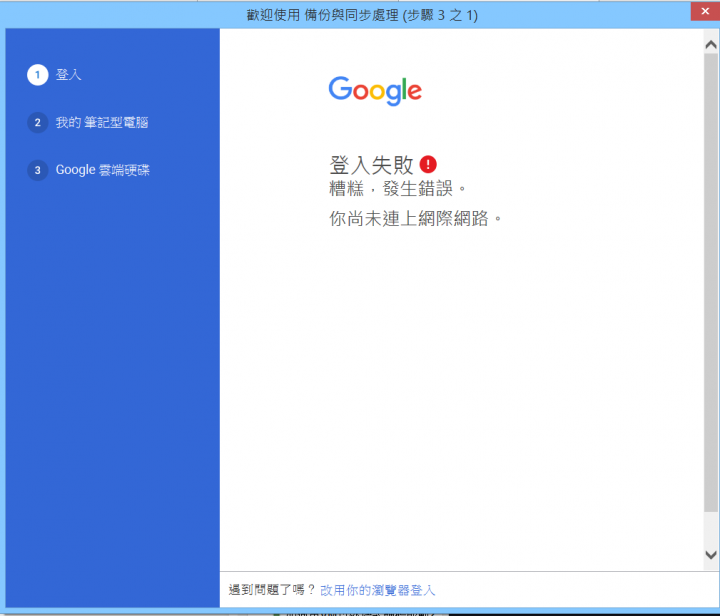
Task: Click the vertical scrollbar thumb
Action: pyautogui.click(x=710, y=282)
